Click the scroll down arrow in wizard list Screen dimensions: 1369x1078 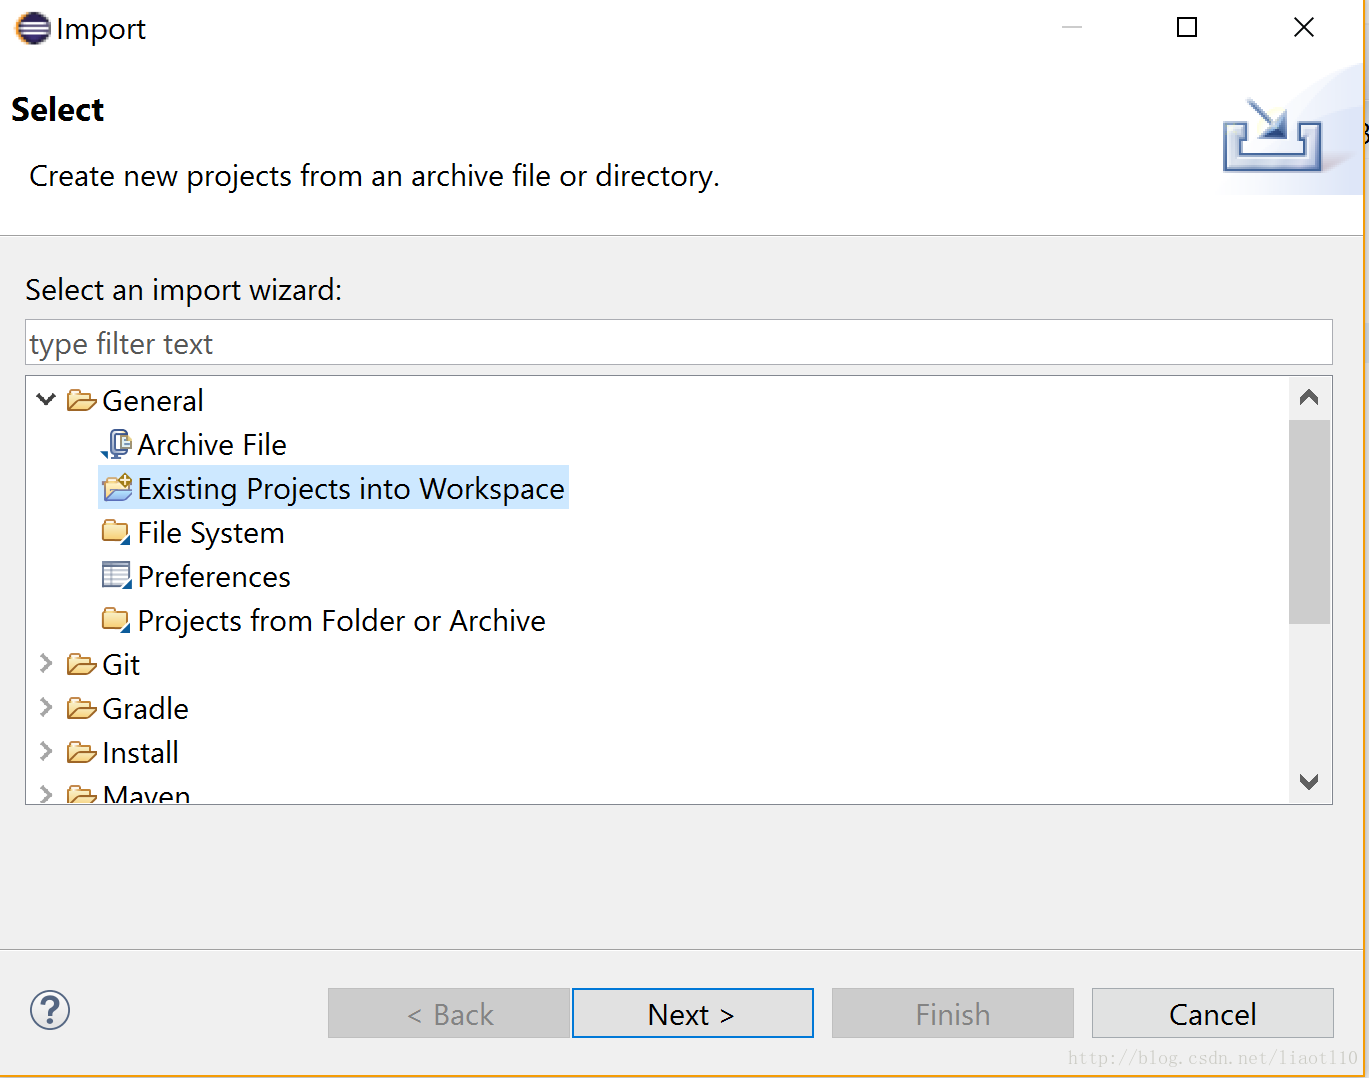(x=1309, y=782)
